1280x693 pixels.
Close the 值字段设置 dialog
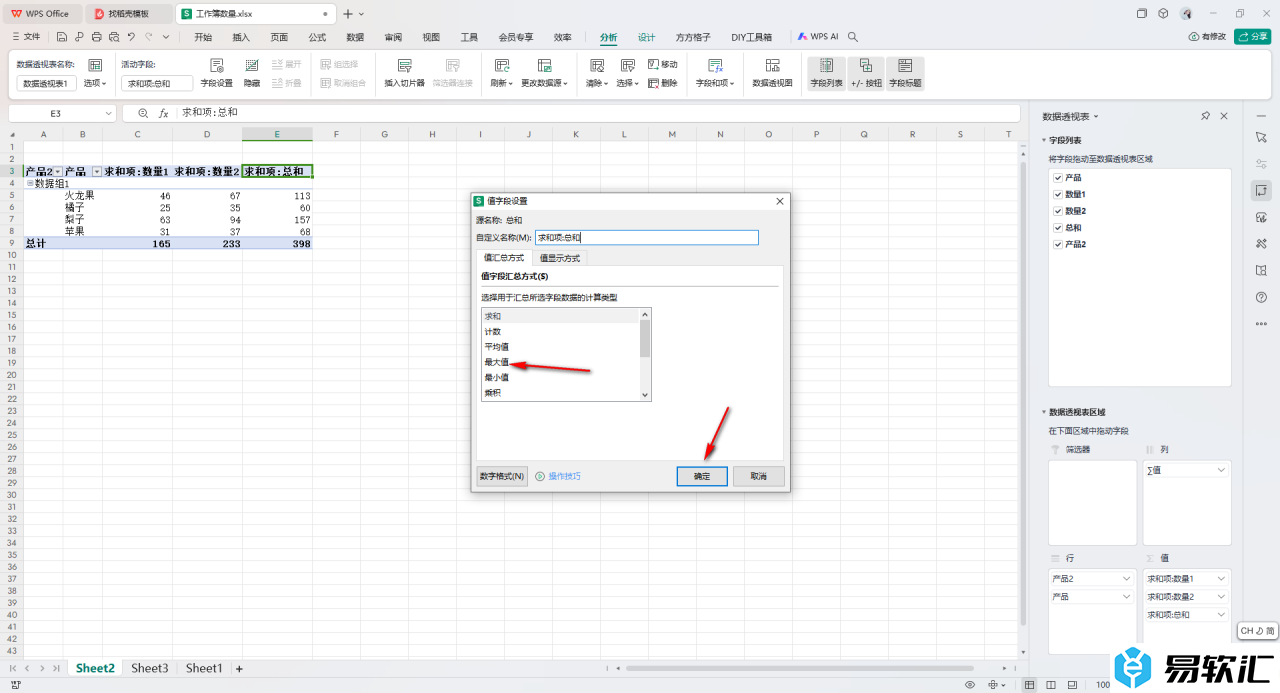(779, 201)
